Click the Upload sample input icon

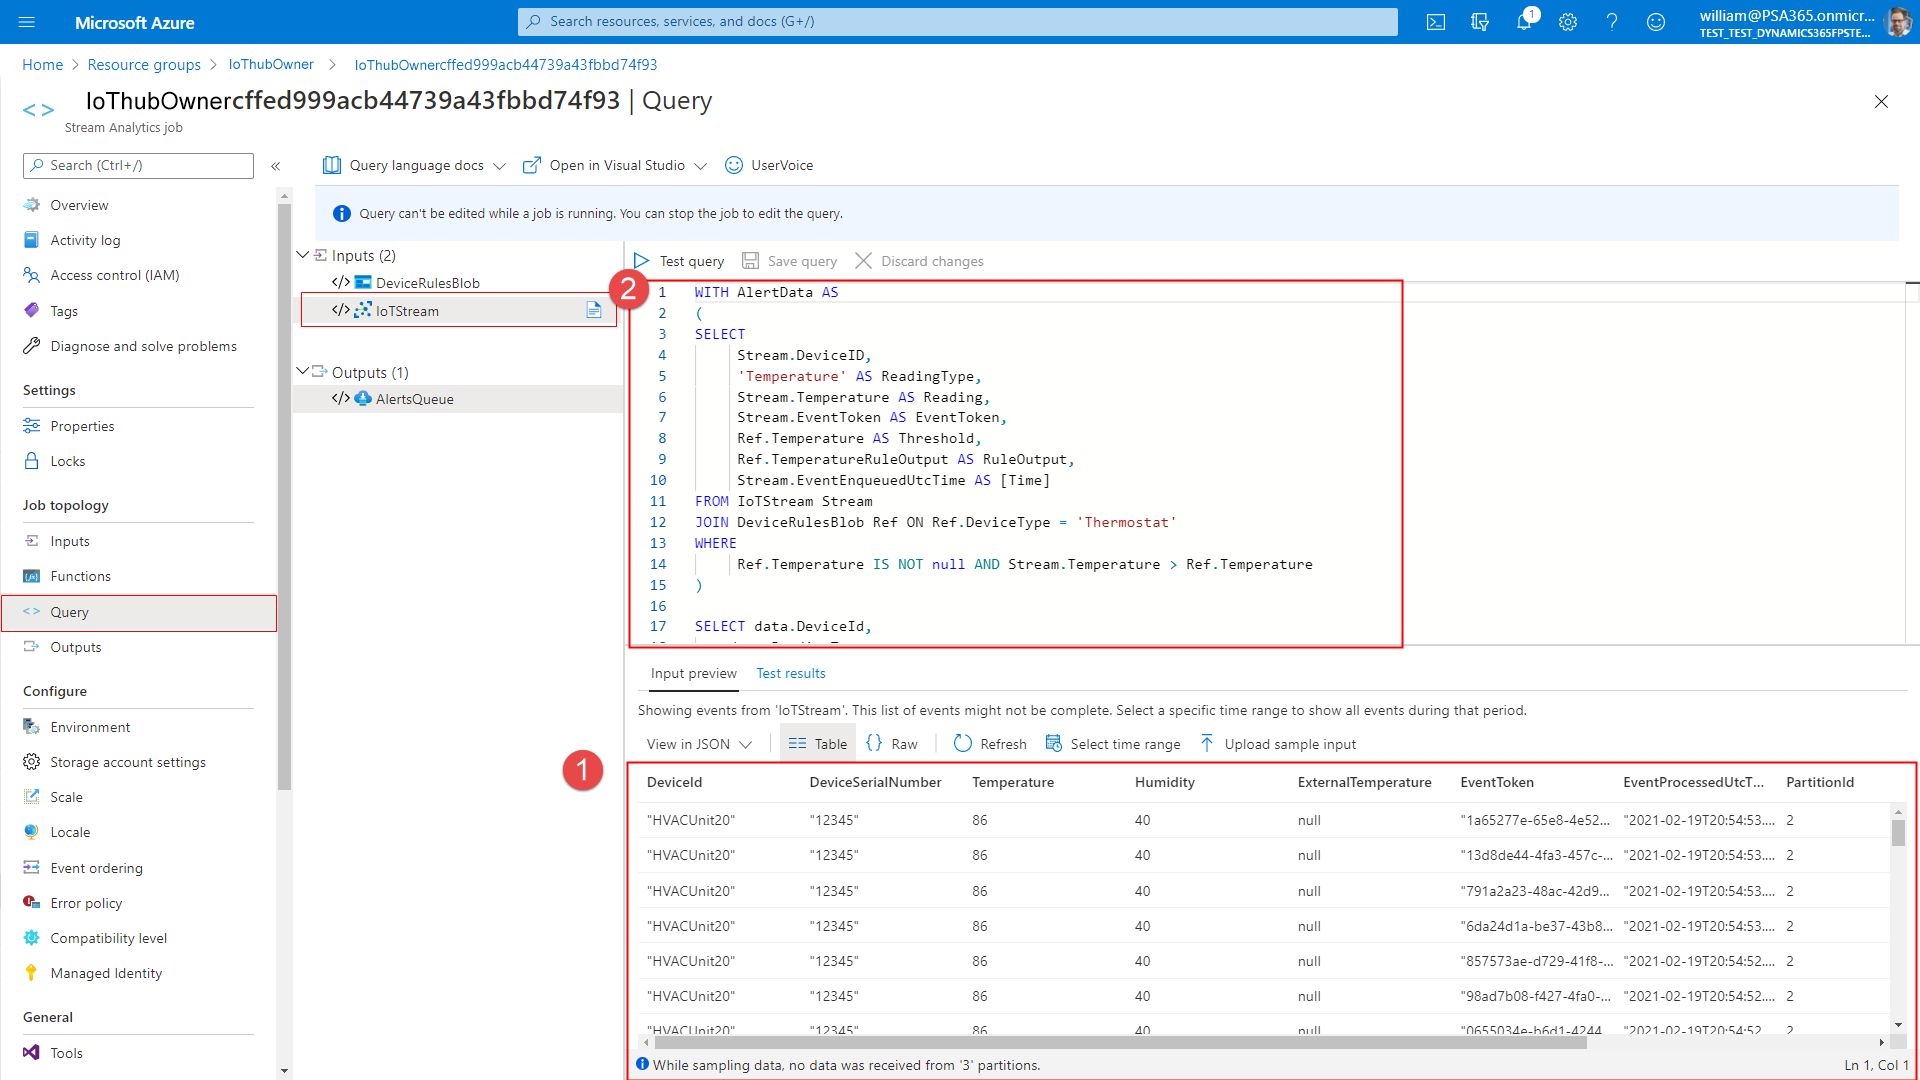(x=1205, y=742)
